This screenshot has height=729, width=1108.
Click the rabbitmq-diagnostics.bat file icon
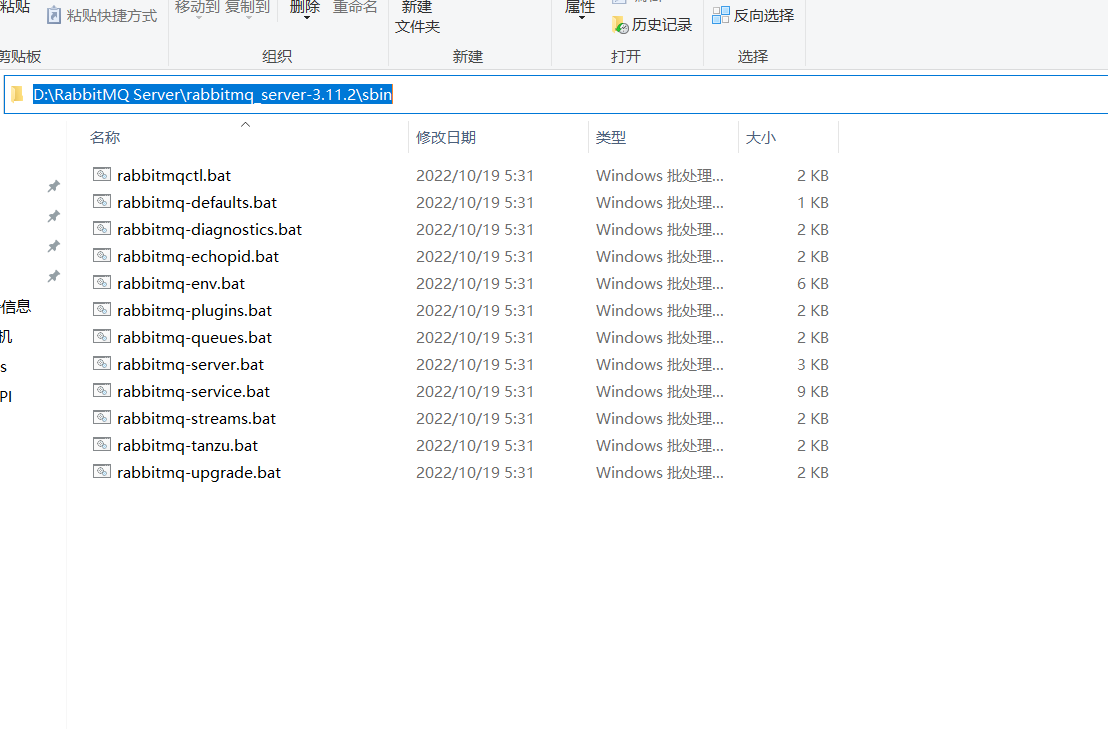point(102,228)
